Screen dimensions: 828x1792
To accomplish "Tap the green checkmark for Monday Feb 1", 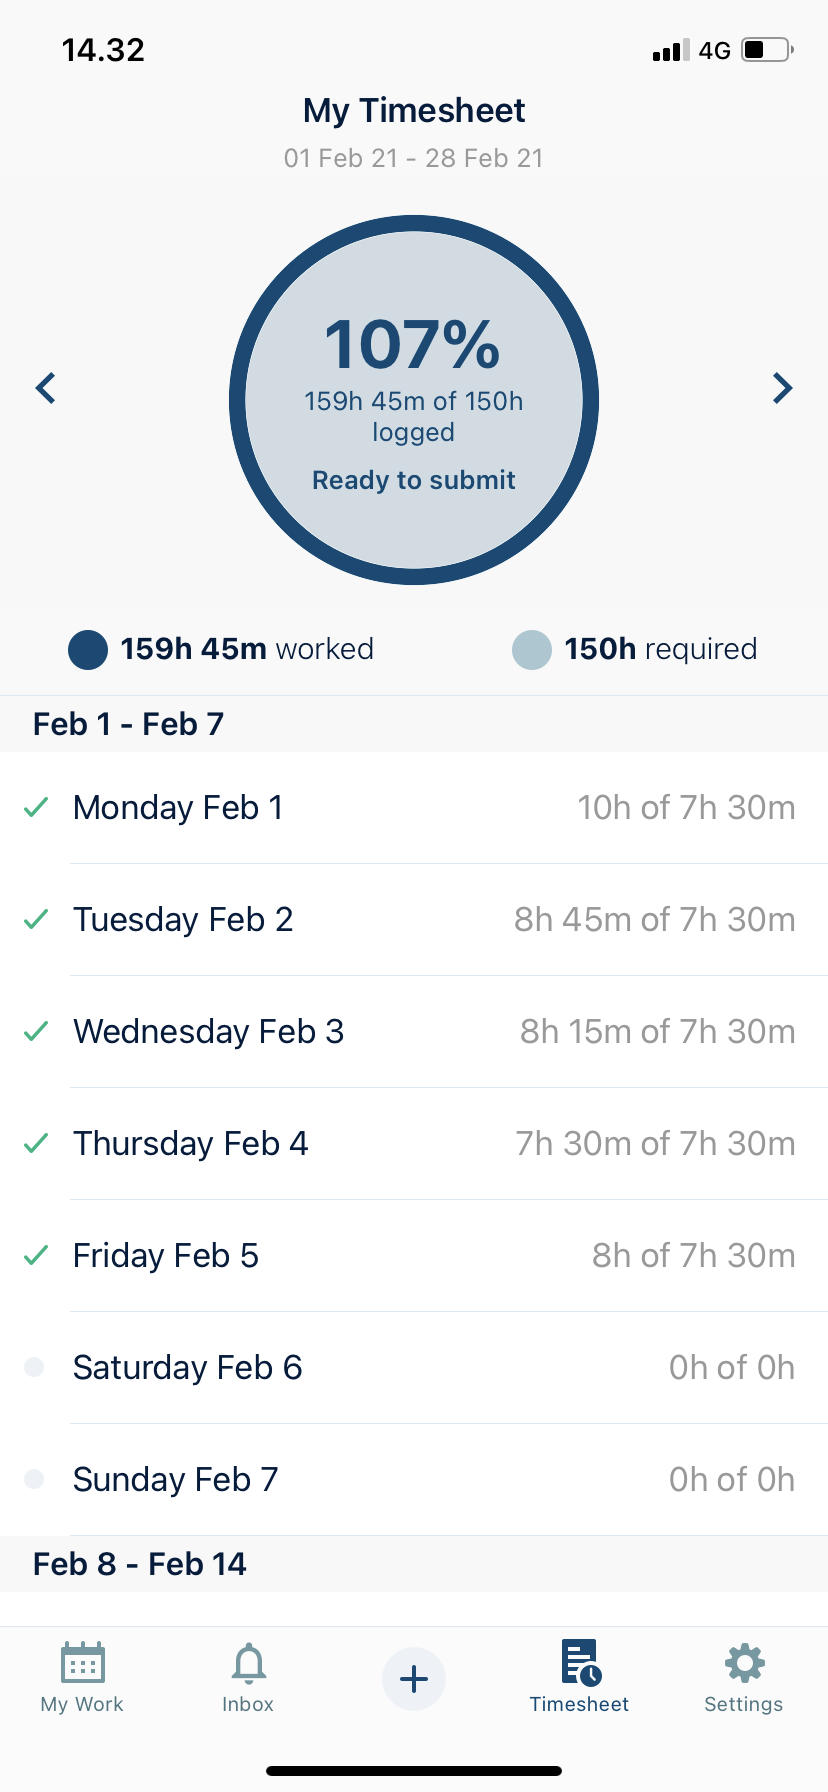I will tap(36, 807).
